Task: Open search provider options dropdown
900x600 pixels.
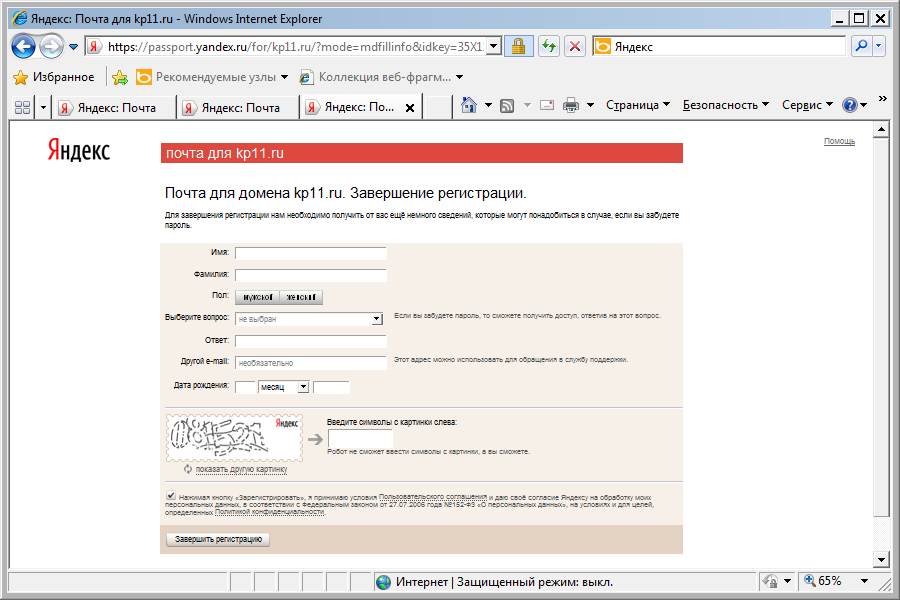Action: (879, 46)
